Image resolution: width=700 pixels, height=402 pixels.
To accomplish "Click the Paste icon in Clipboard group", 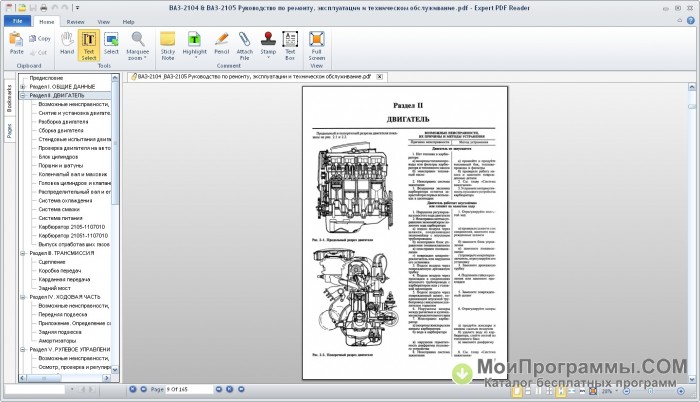I will pos(17,39).
